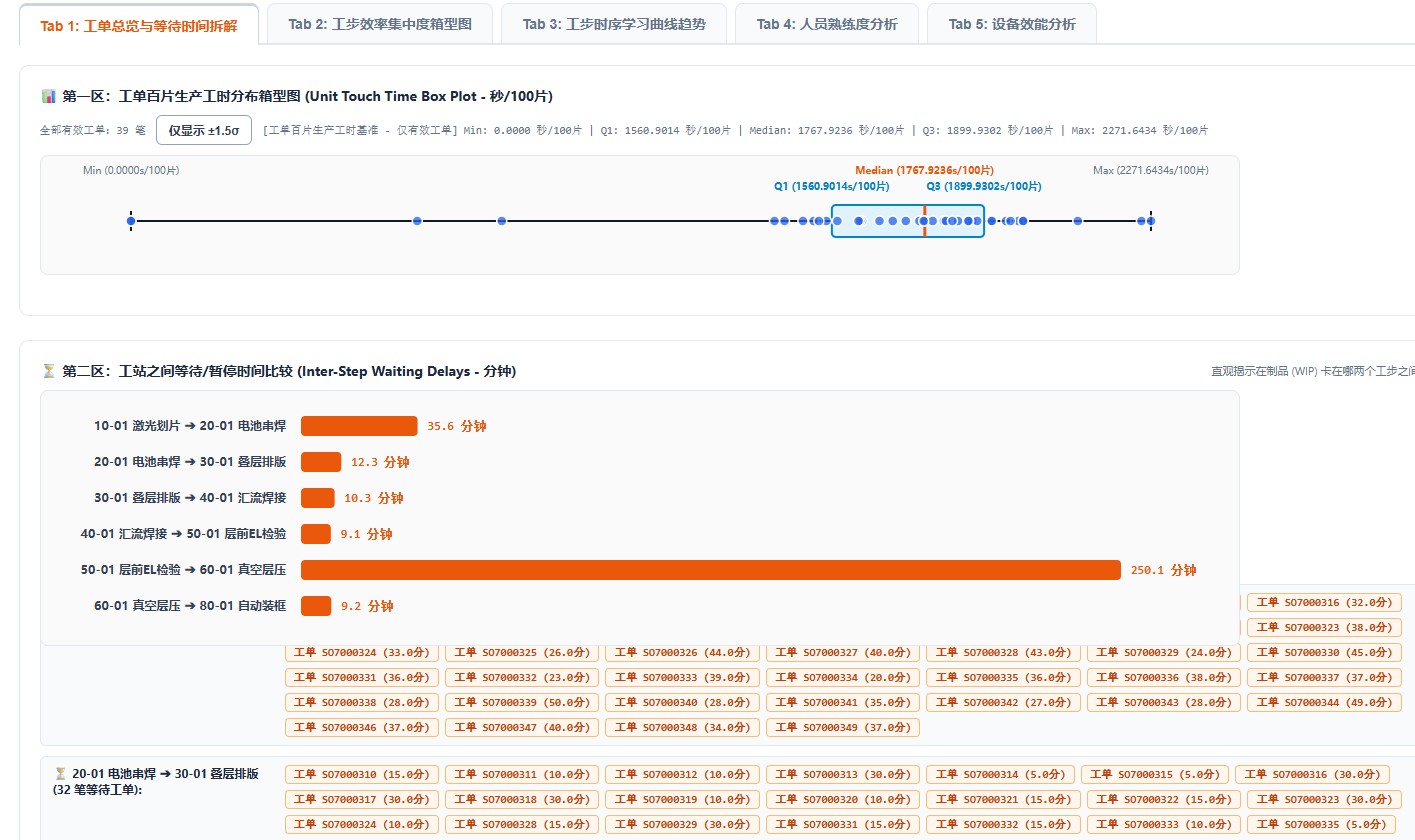Click work order chip SO7000313 (30.0分)
Viewport: 1415px width, 840px height.
tap(843, 774)
